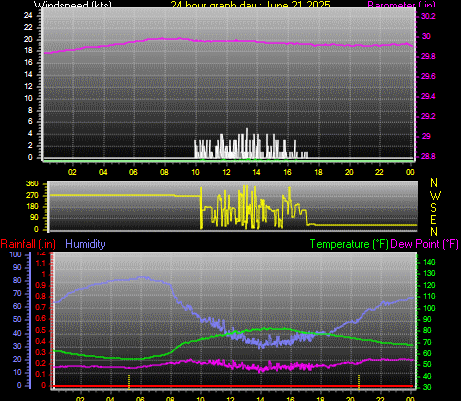Click the Humidity legend label
Image resolution: width=461 pixels, height=401 pixels.
tap(85, 244)
